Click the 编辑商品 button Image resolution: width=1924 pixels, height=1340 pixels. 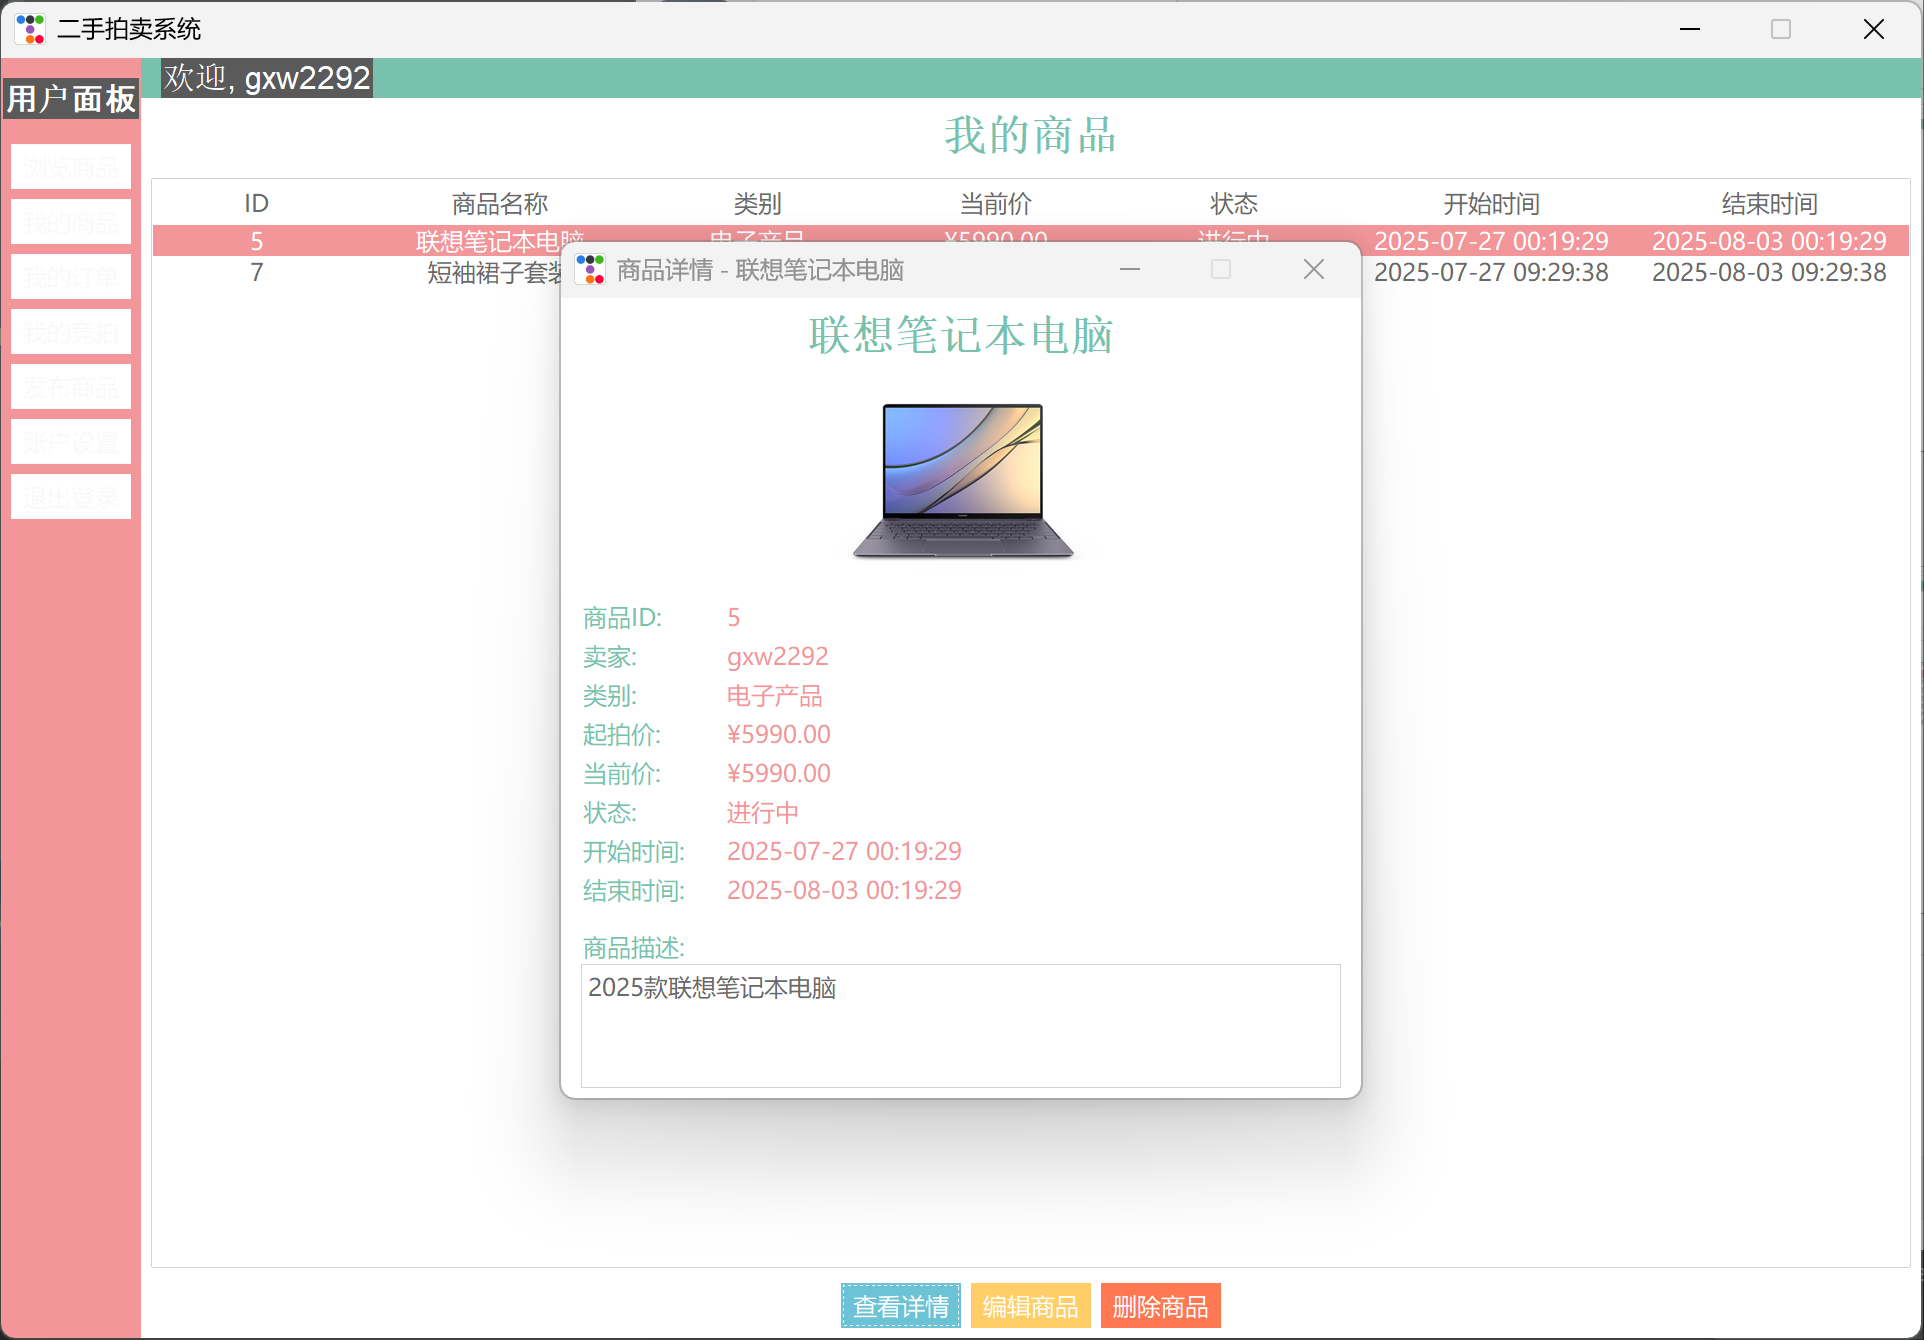point(1031,1306)
